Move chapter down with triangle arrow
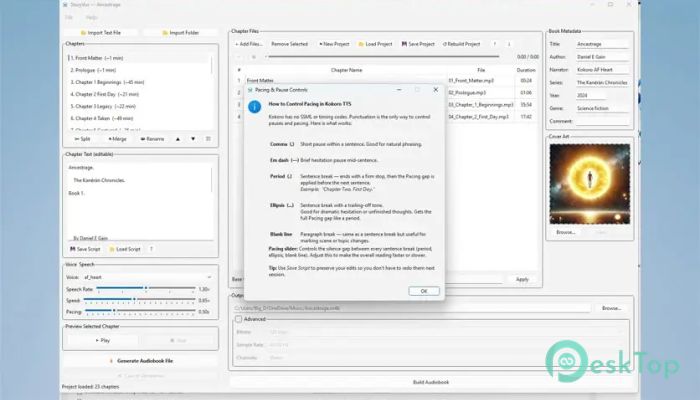Screen dimensions: 700x400 [193, 139]
